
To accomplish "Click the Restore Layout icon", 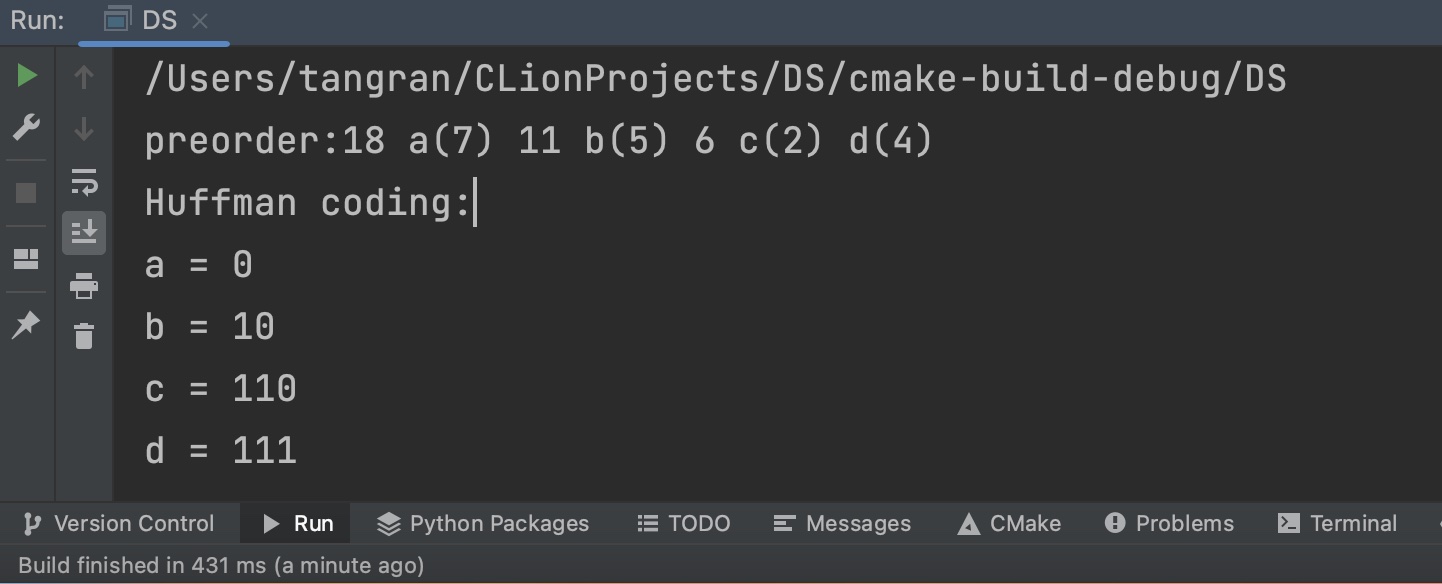I will (27, 259).
